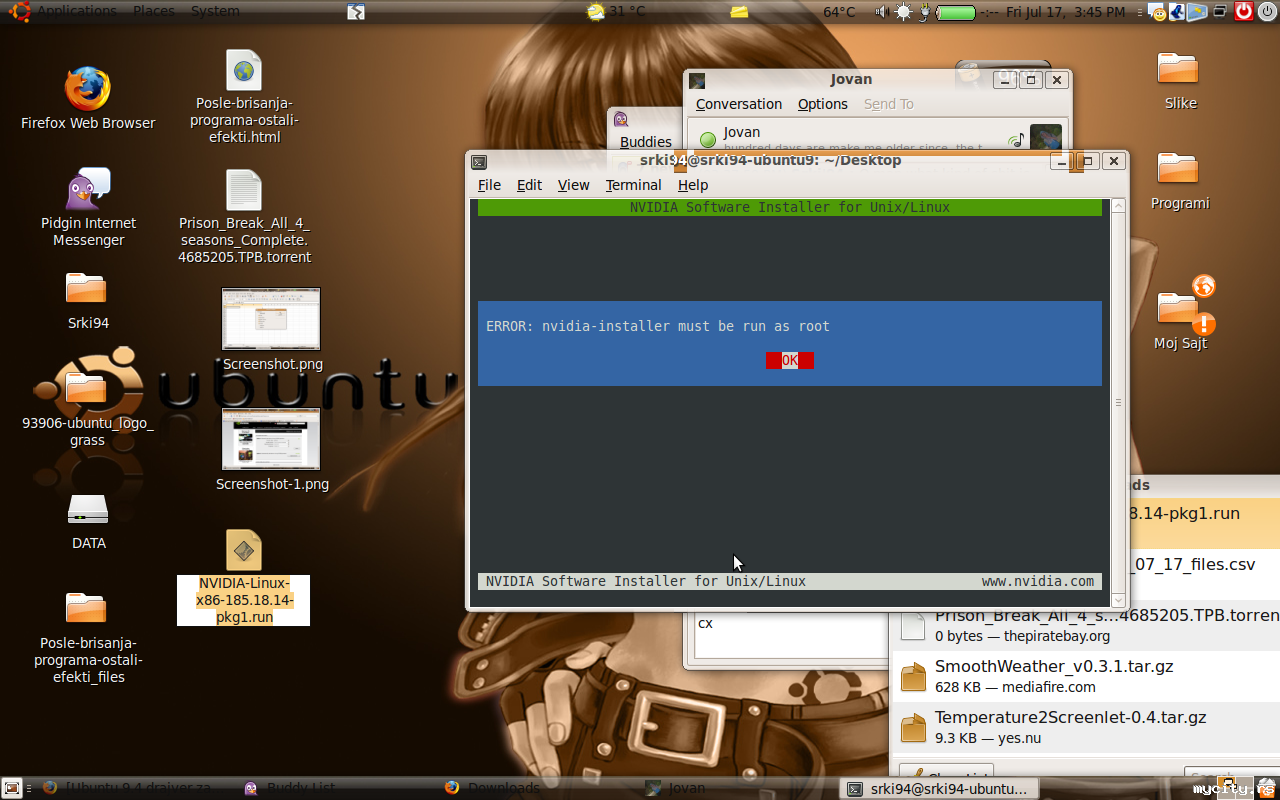Open the Posle-brisanja-programa-ostali-efekti_files folder

pyautogui.click(x=87, y=608)
